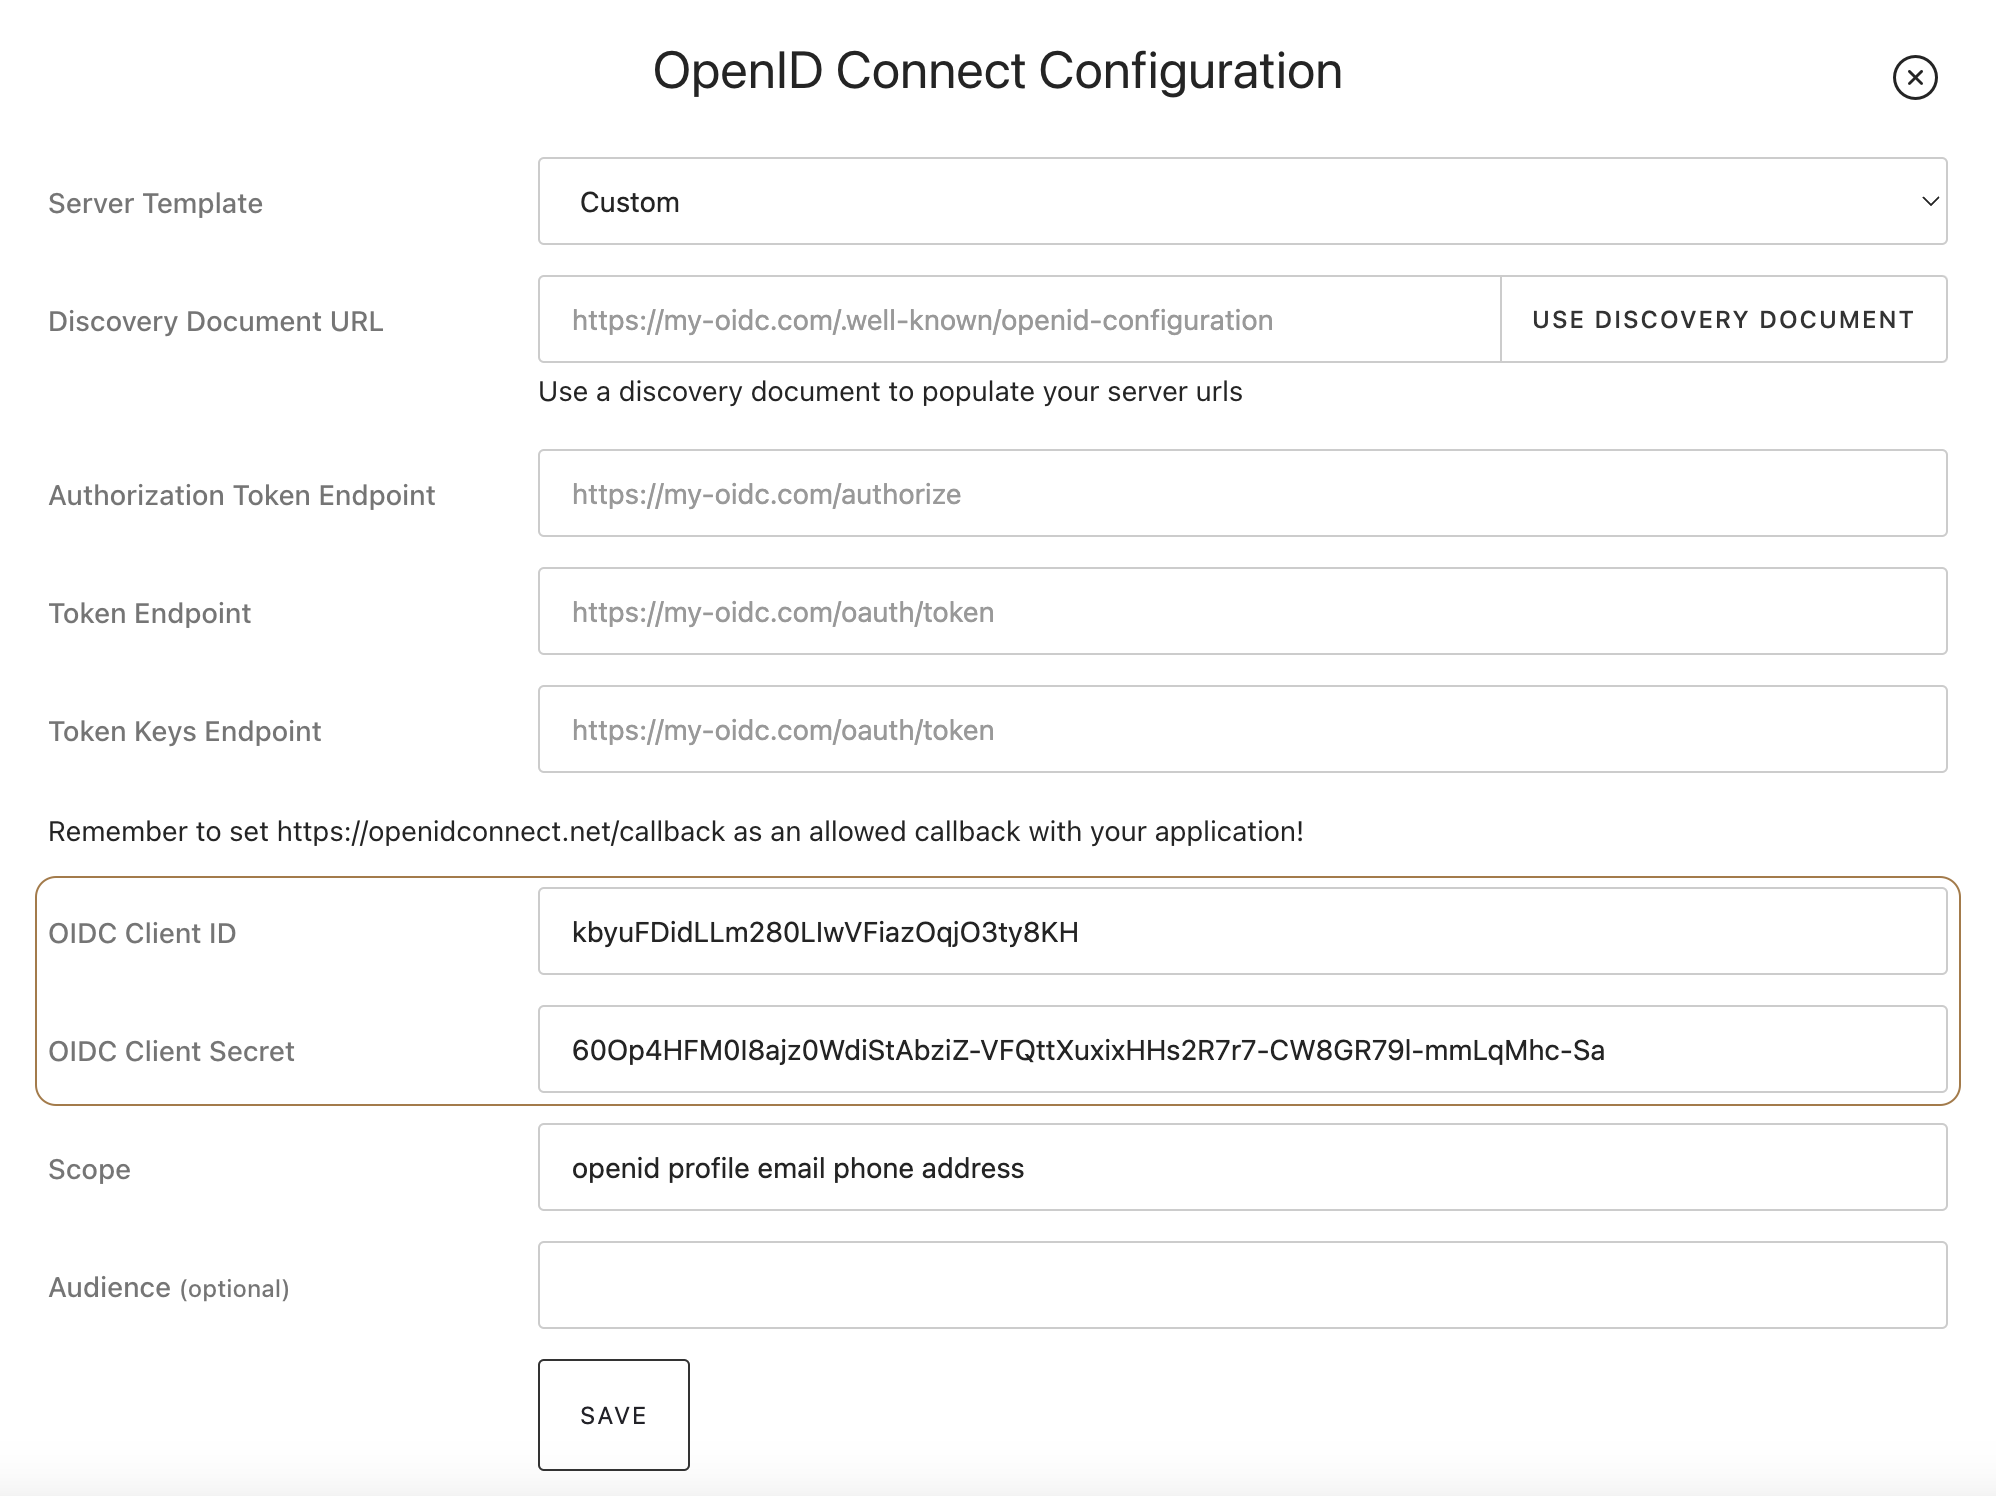Click the discovery document helper text

[x=889, y=391]
